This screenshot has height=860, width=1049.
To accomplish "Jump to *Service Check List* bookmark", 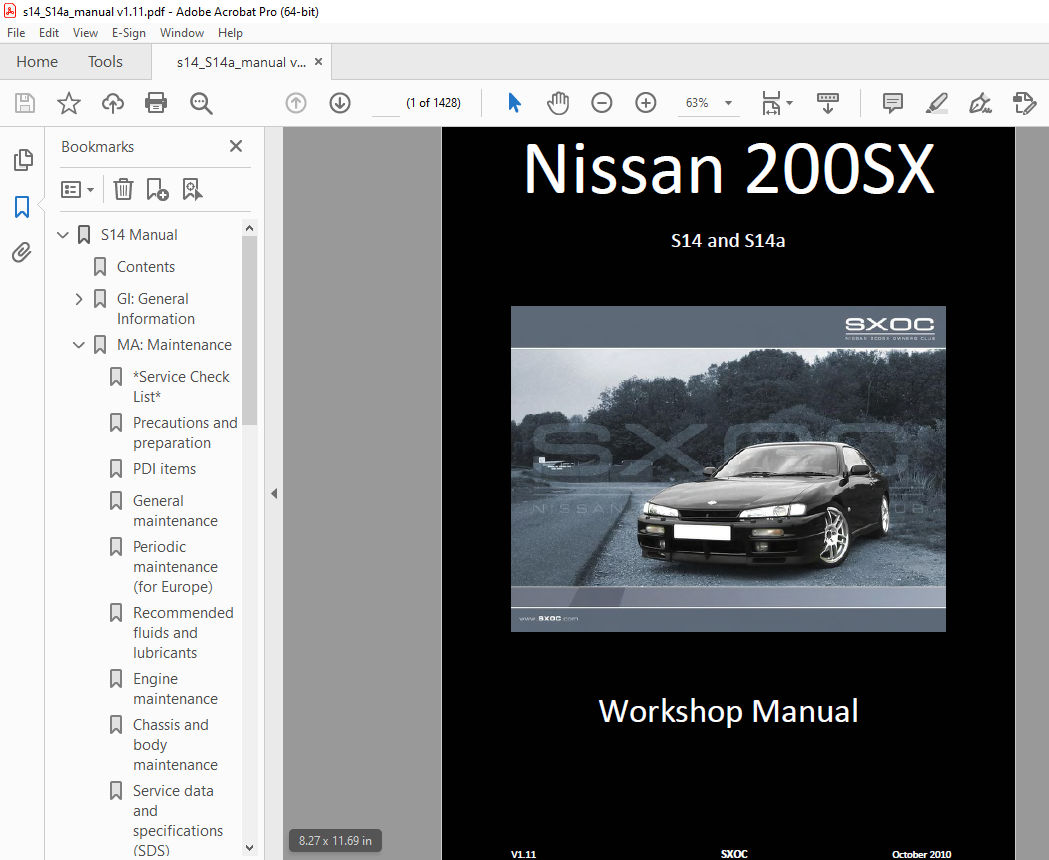I will click(181, 387).
